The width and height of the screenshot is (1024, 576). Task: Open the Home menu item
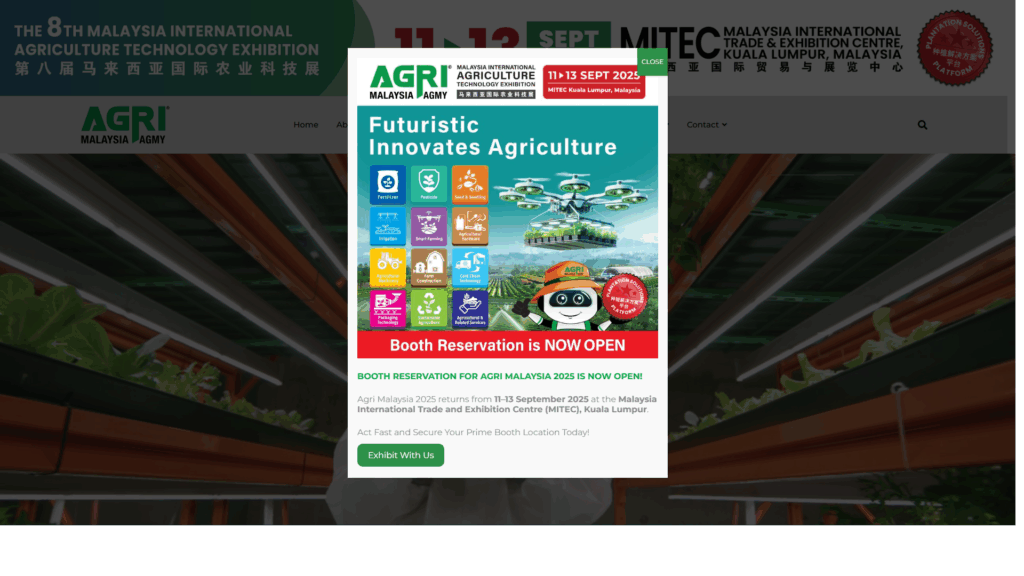pyautogui.click(x=306, y=125)
